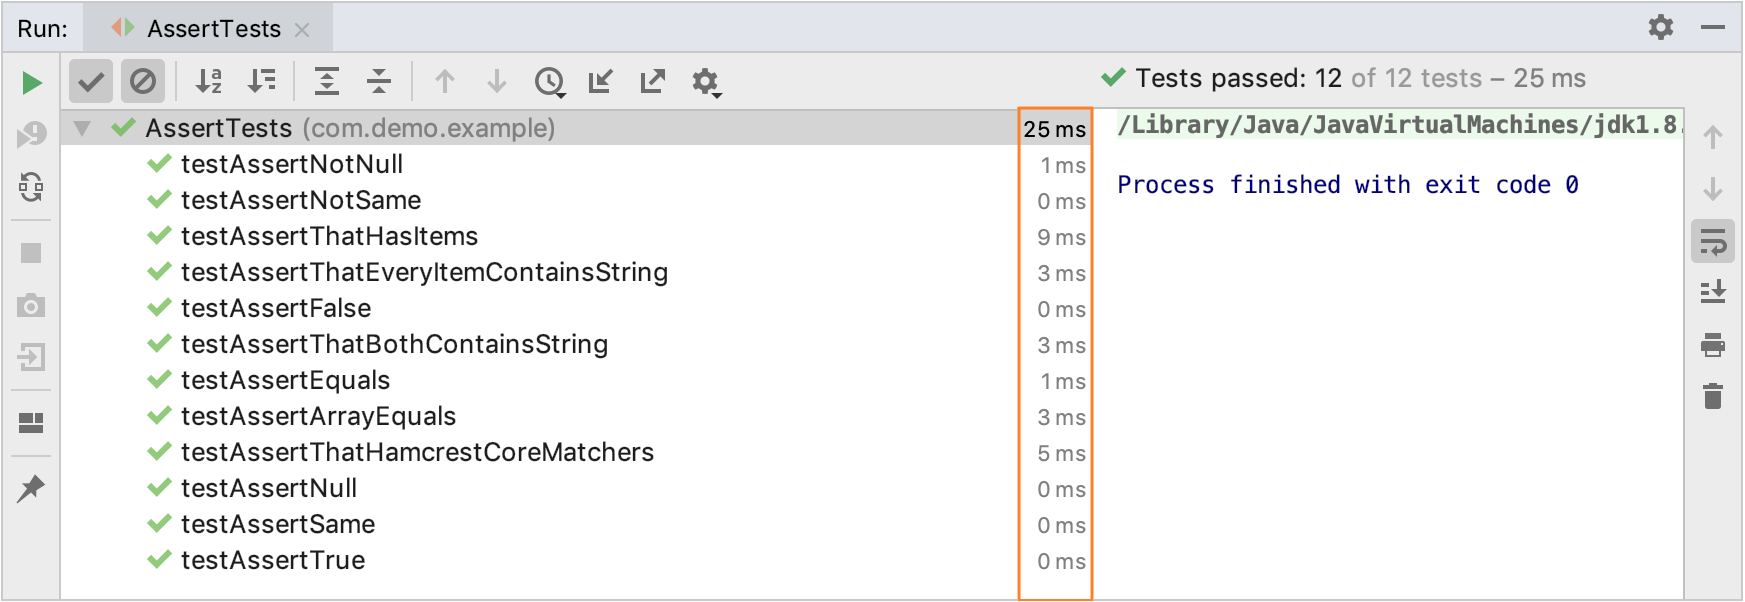Select AssertTests (com.demo.example) root node
The image size is (1745, 602).
point(540,128)
